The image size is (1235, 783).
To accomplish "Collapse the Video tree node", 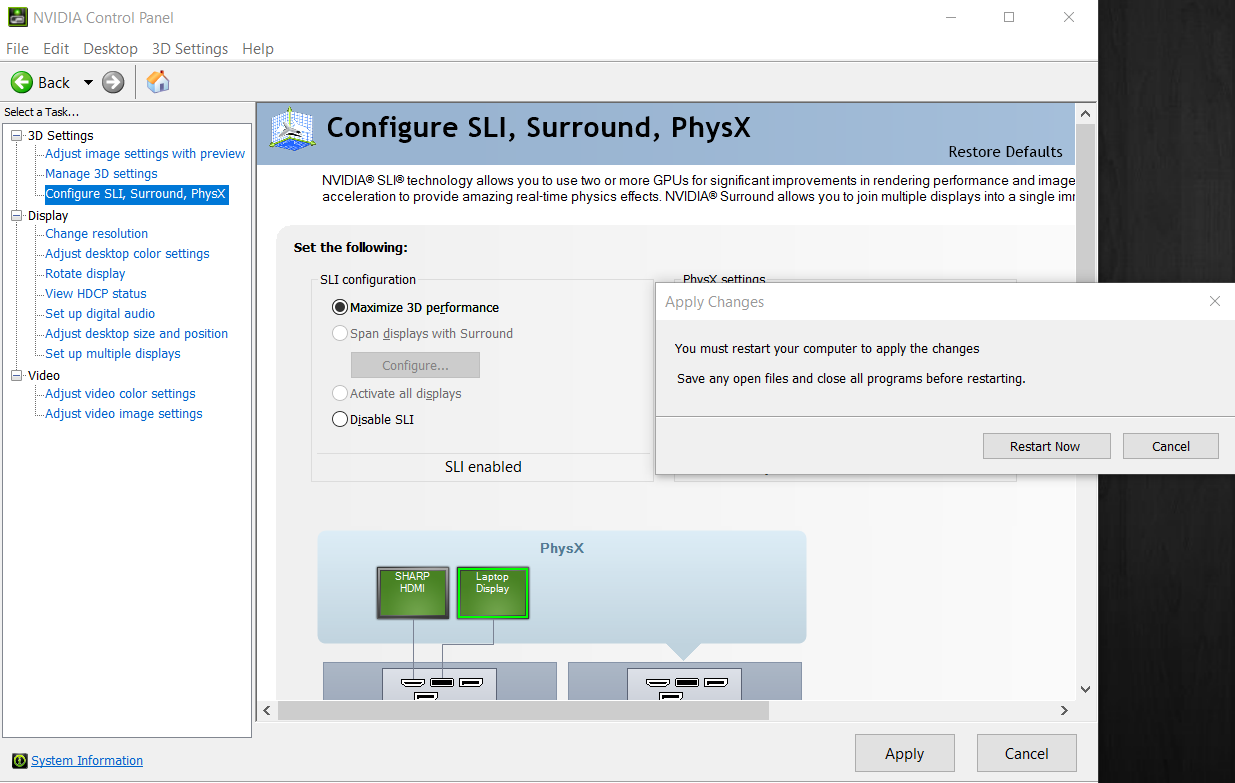I will point(16,376).
